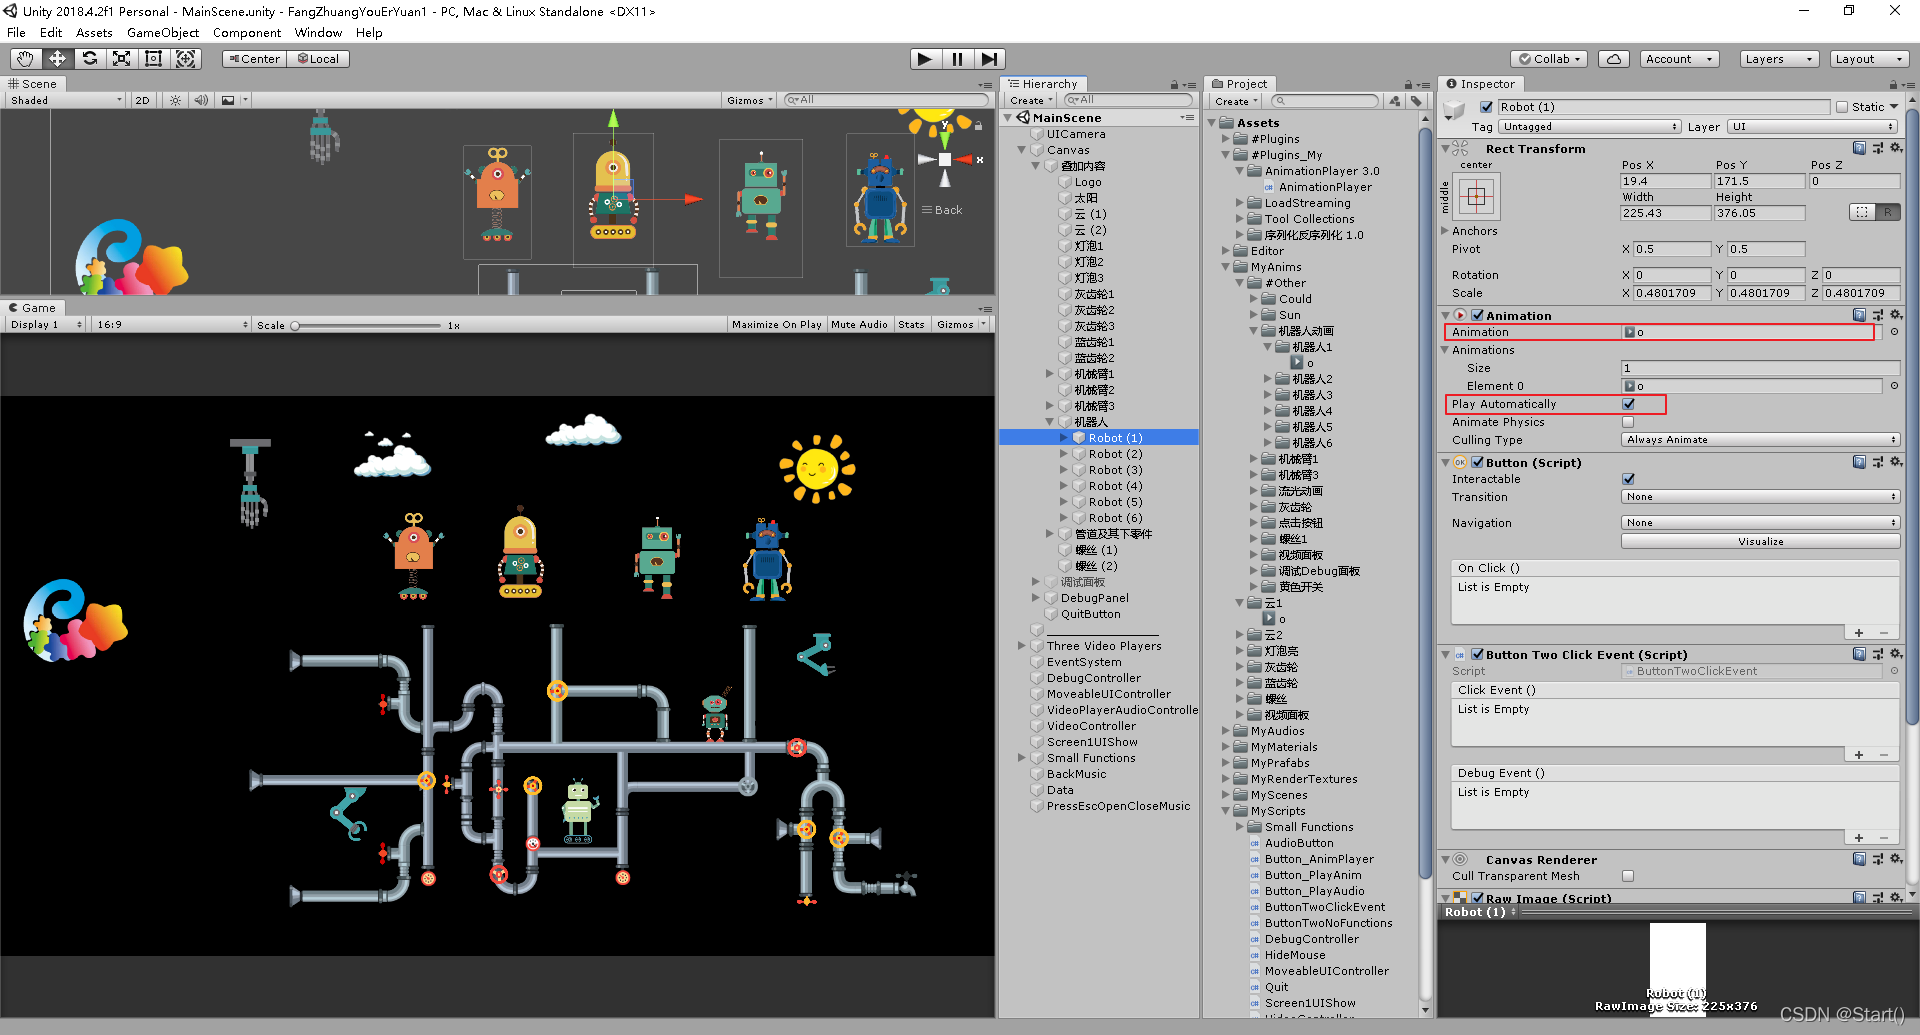Click the Pause button in toolbar

tap(957, 59)
